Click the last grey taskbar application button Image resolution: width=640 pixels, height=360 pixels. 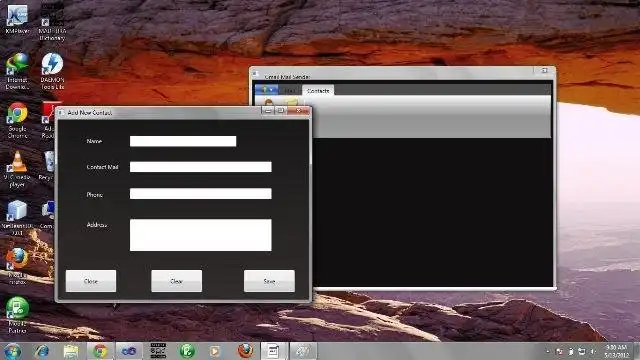click(303, 351)
